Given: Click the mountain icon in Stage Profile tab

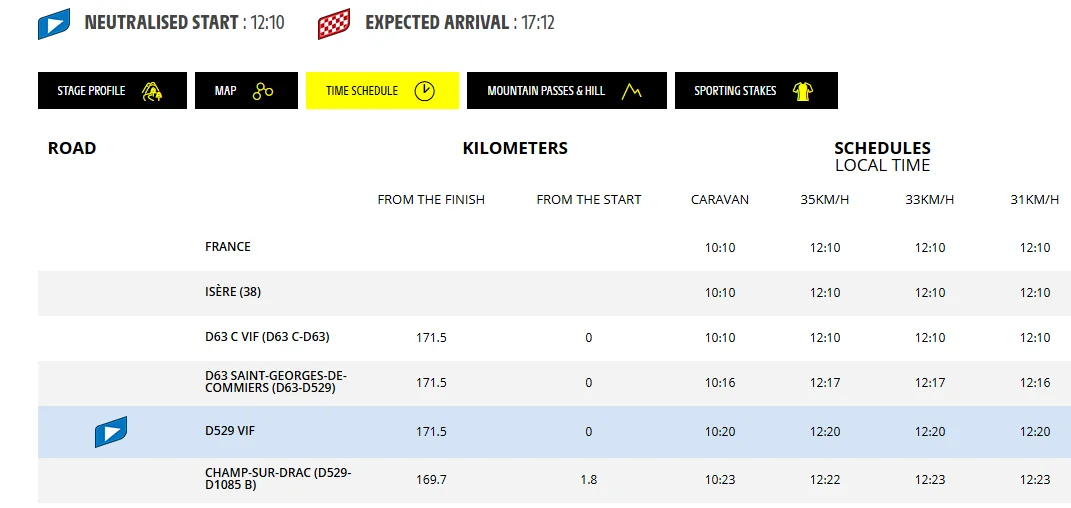Looking at the screenshot, I should (152, 91).
